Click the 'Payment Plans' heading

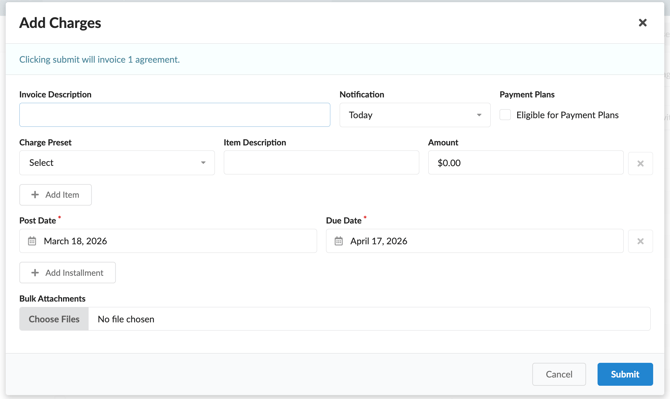coord(527,94)
